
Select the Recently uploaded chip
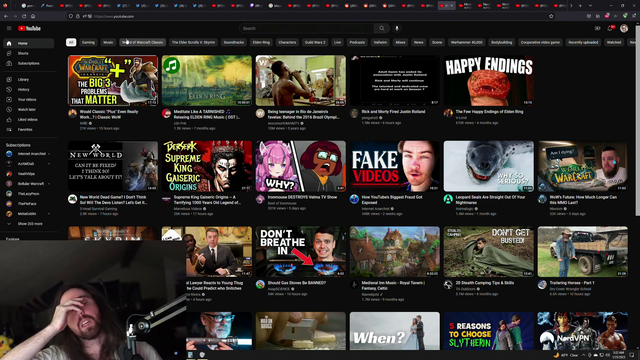[x=583, y=42]
